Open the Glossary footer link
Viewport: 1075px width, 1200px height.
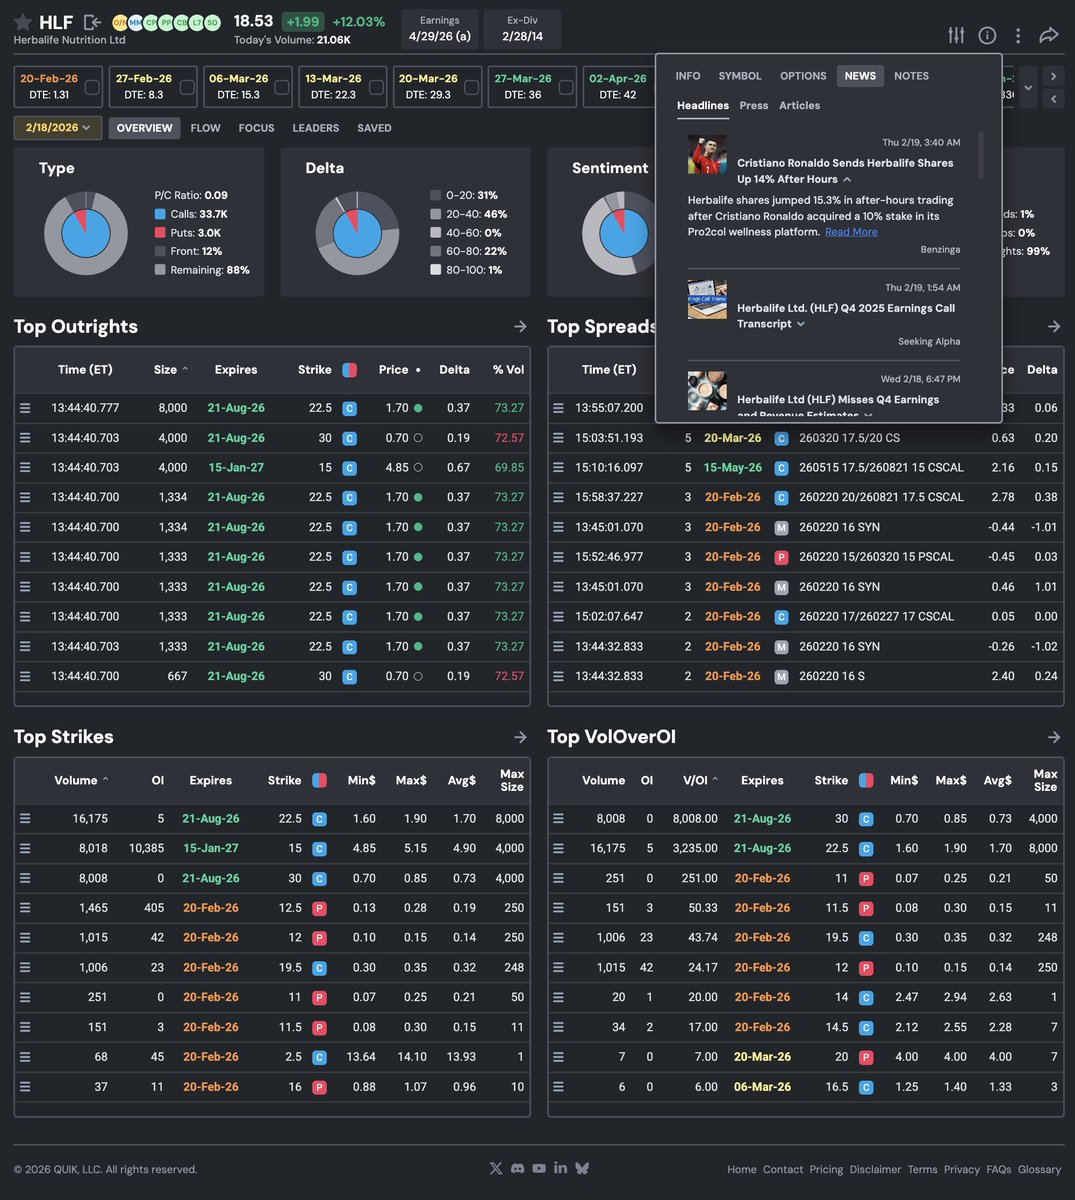click(1039, 1169)
